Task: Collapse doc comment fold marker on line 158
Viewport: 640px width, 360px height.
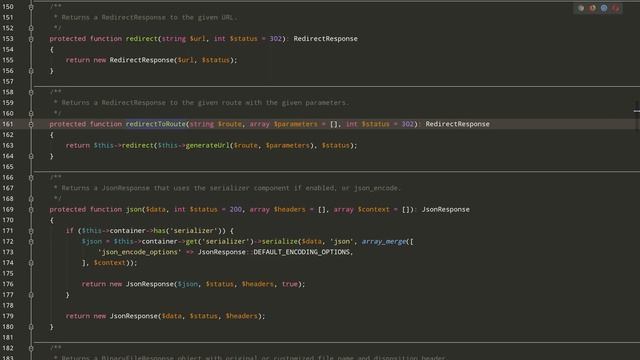Action: click(x=31, y=92)
